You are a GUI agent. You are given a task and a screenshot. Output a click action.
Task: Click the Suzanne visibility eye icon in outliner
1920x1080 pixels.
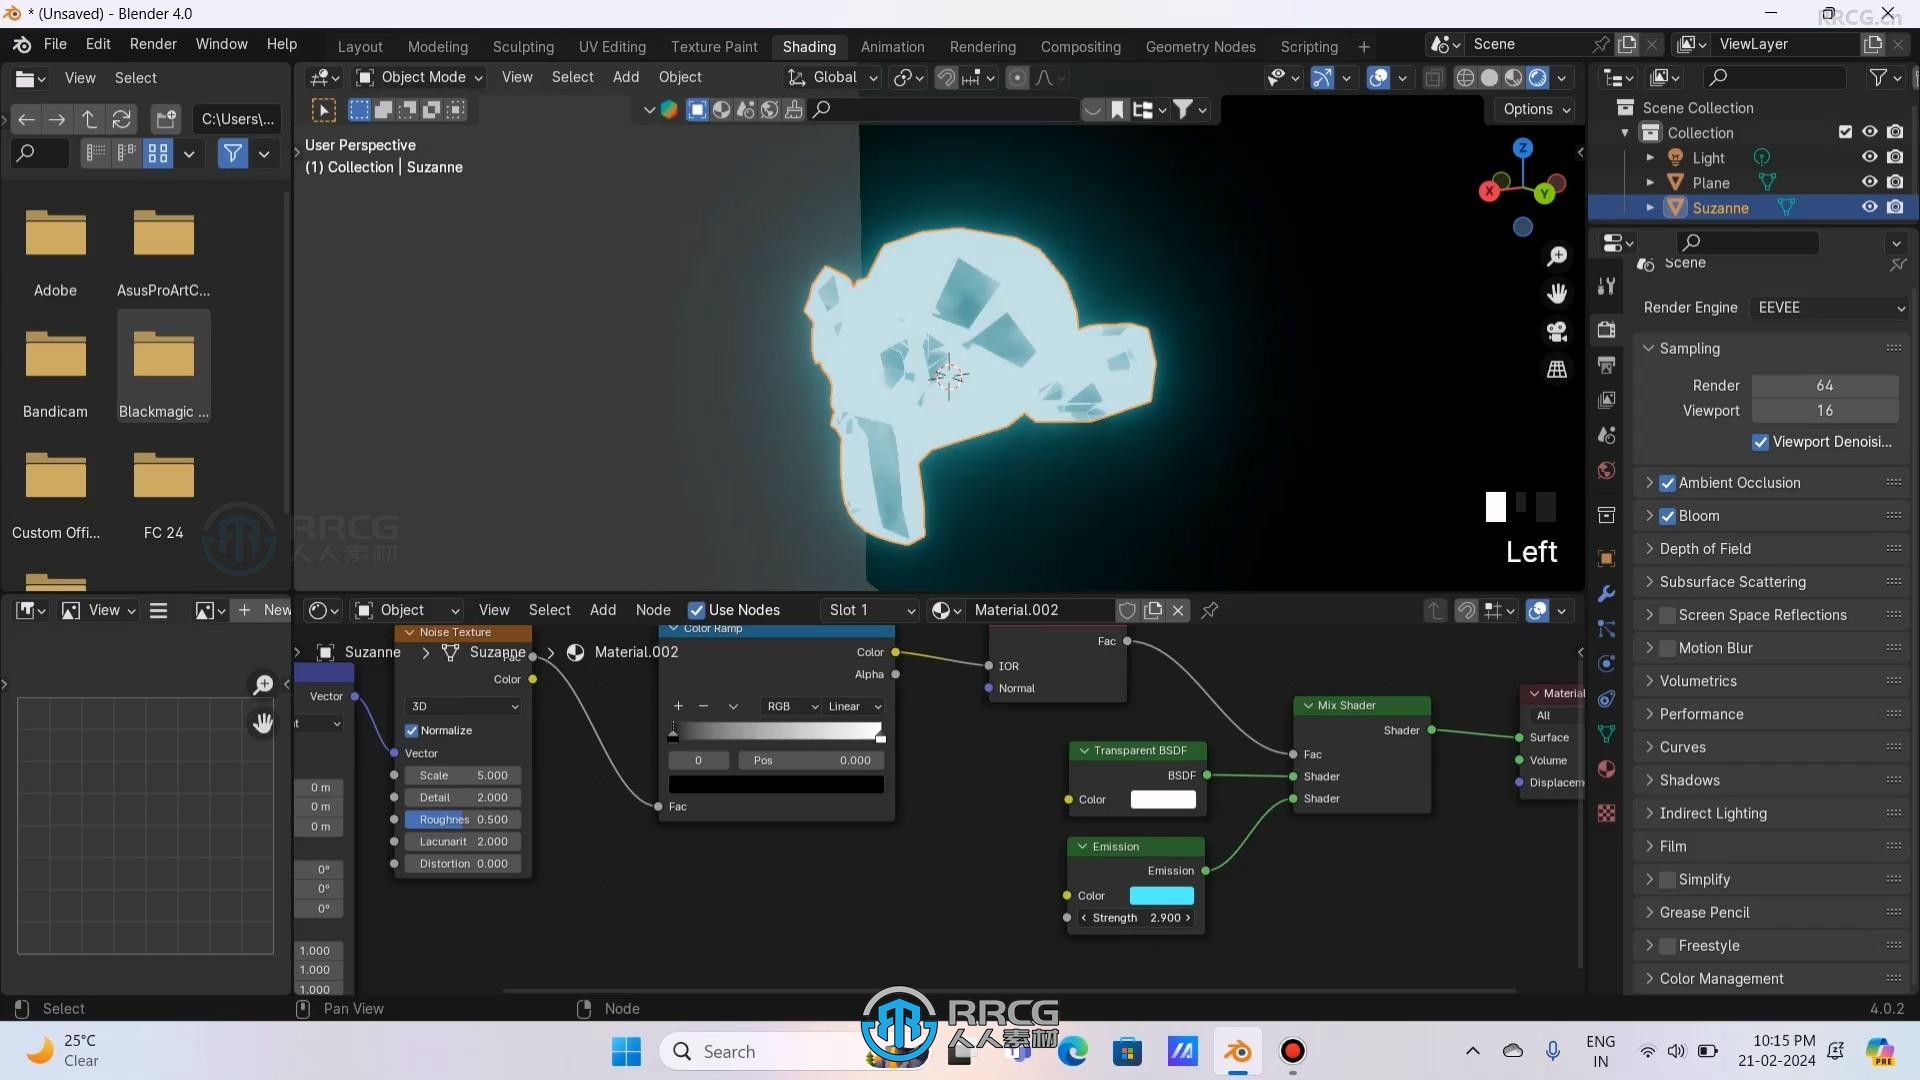coord(1869,207)
